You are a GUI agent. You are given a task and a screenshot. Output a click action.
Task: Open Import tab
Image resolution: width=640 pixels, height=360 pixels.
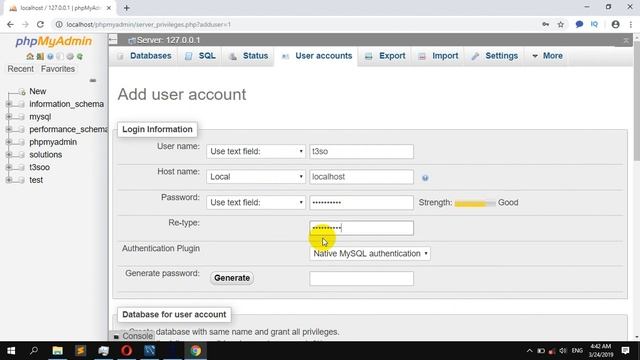(438, 56)
